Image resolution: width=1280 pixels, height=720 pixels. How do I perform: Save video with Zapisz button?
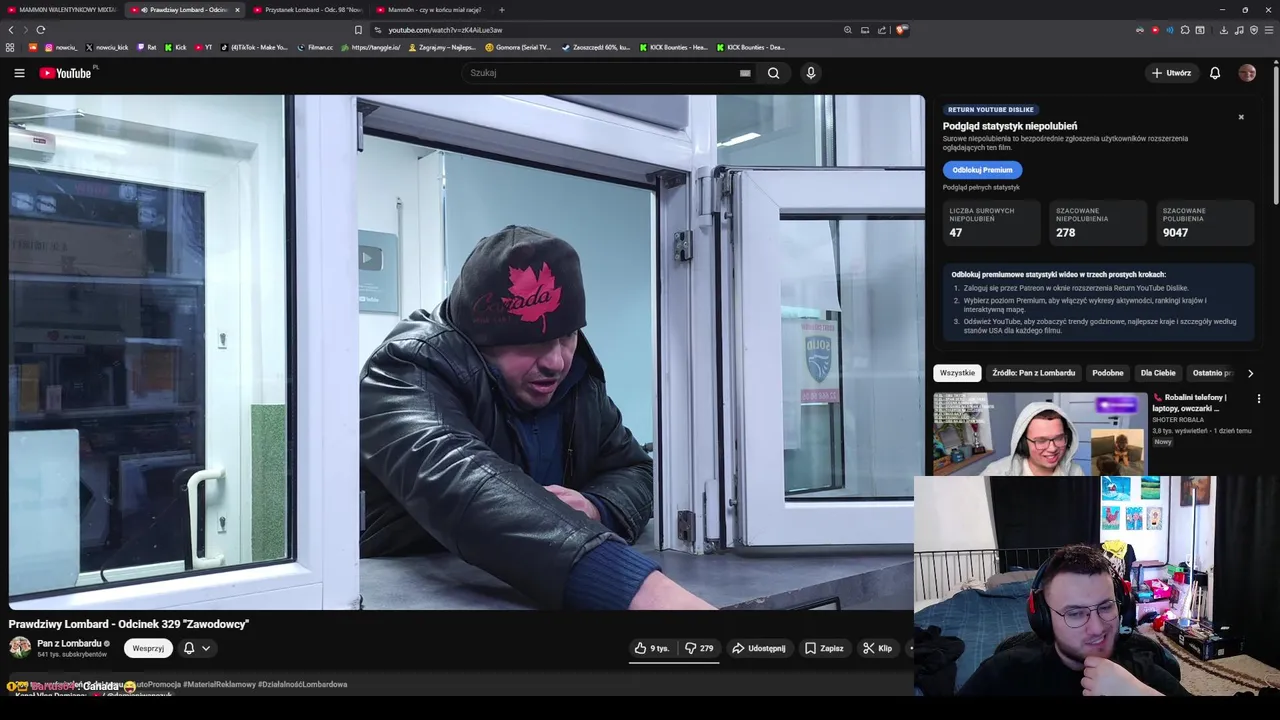coord(824,648)
